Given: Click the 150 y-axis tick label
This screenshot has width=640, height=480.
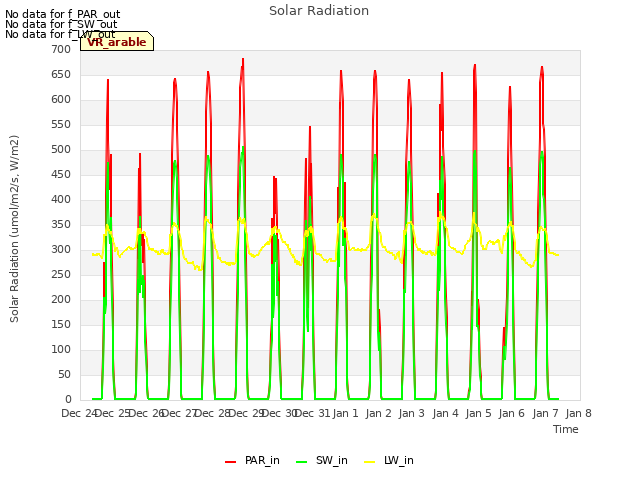Looking at the screenshot, I should pos(61,325).
